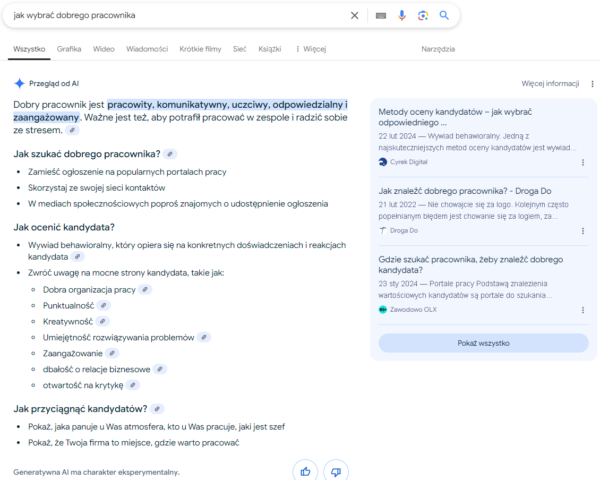Switch to the Wideo tab
Image resolution: width=600 pixels, height=480 pixels.
click(x=104, y=49)
